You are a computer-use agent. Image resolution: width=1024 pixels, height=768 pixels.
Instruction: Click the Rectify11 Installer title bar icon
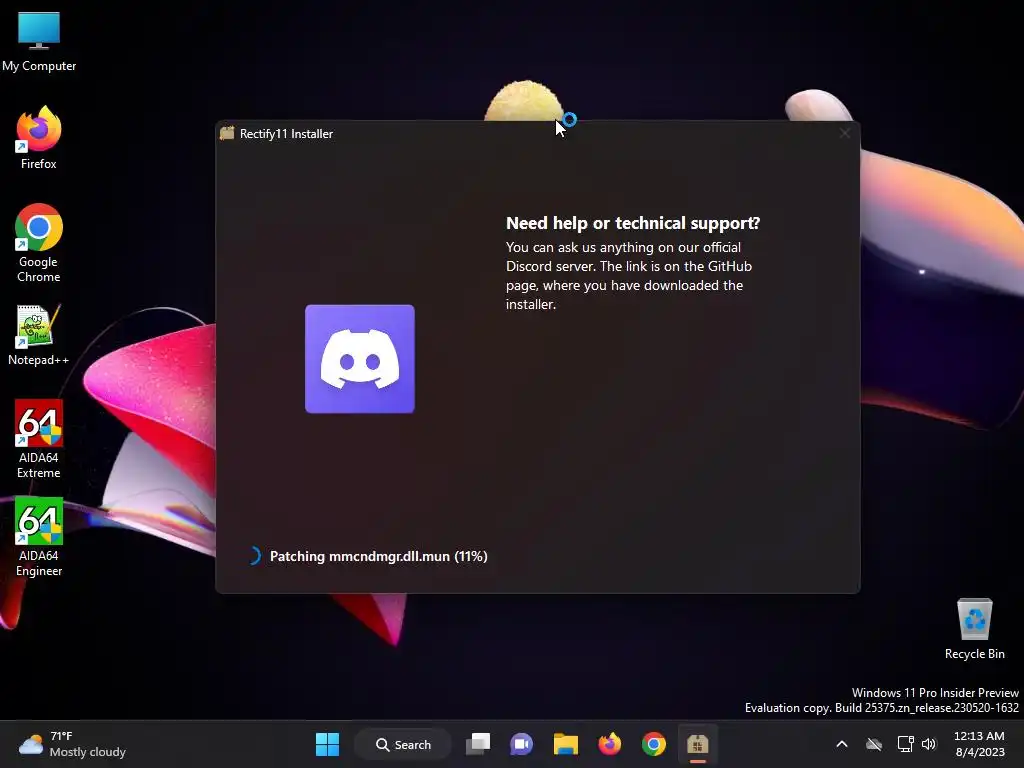(x=227, y=133)
